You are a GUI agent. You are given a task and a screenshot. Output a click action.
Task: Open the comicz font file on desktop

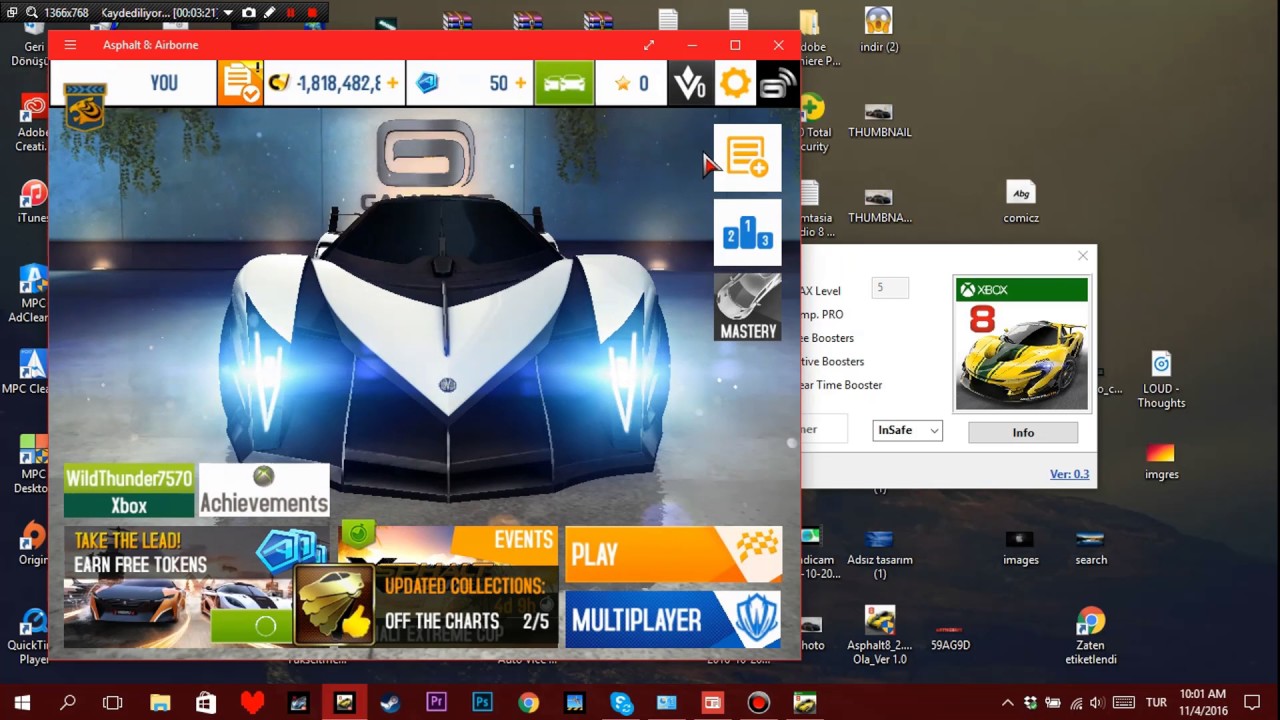(x=1021, y=201)
